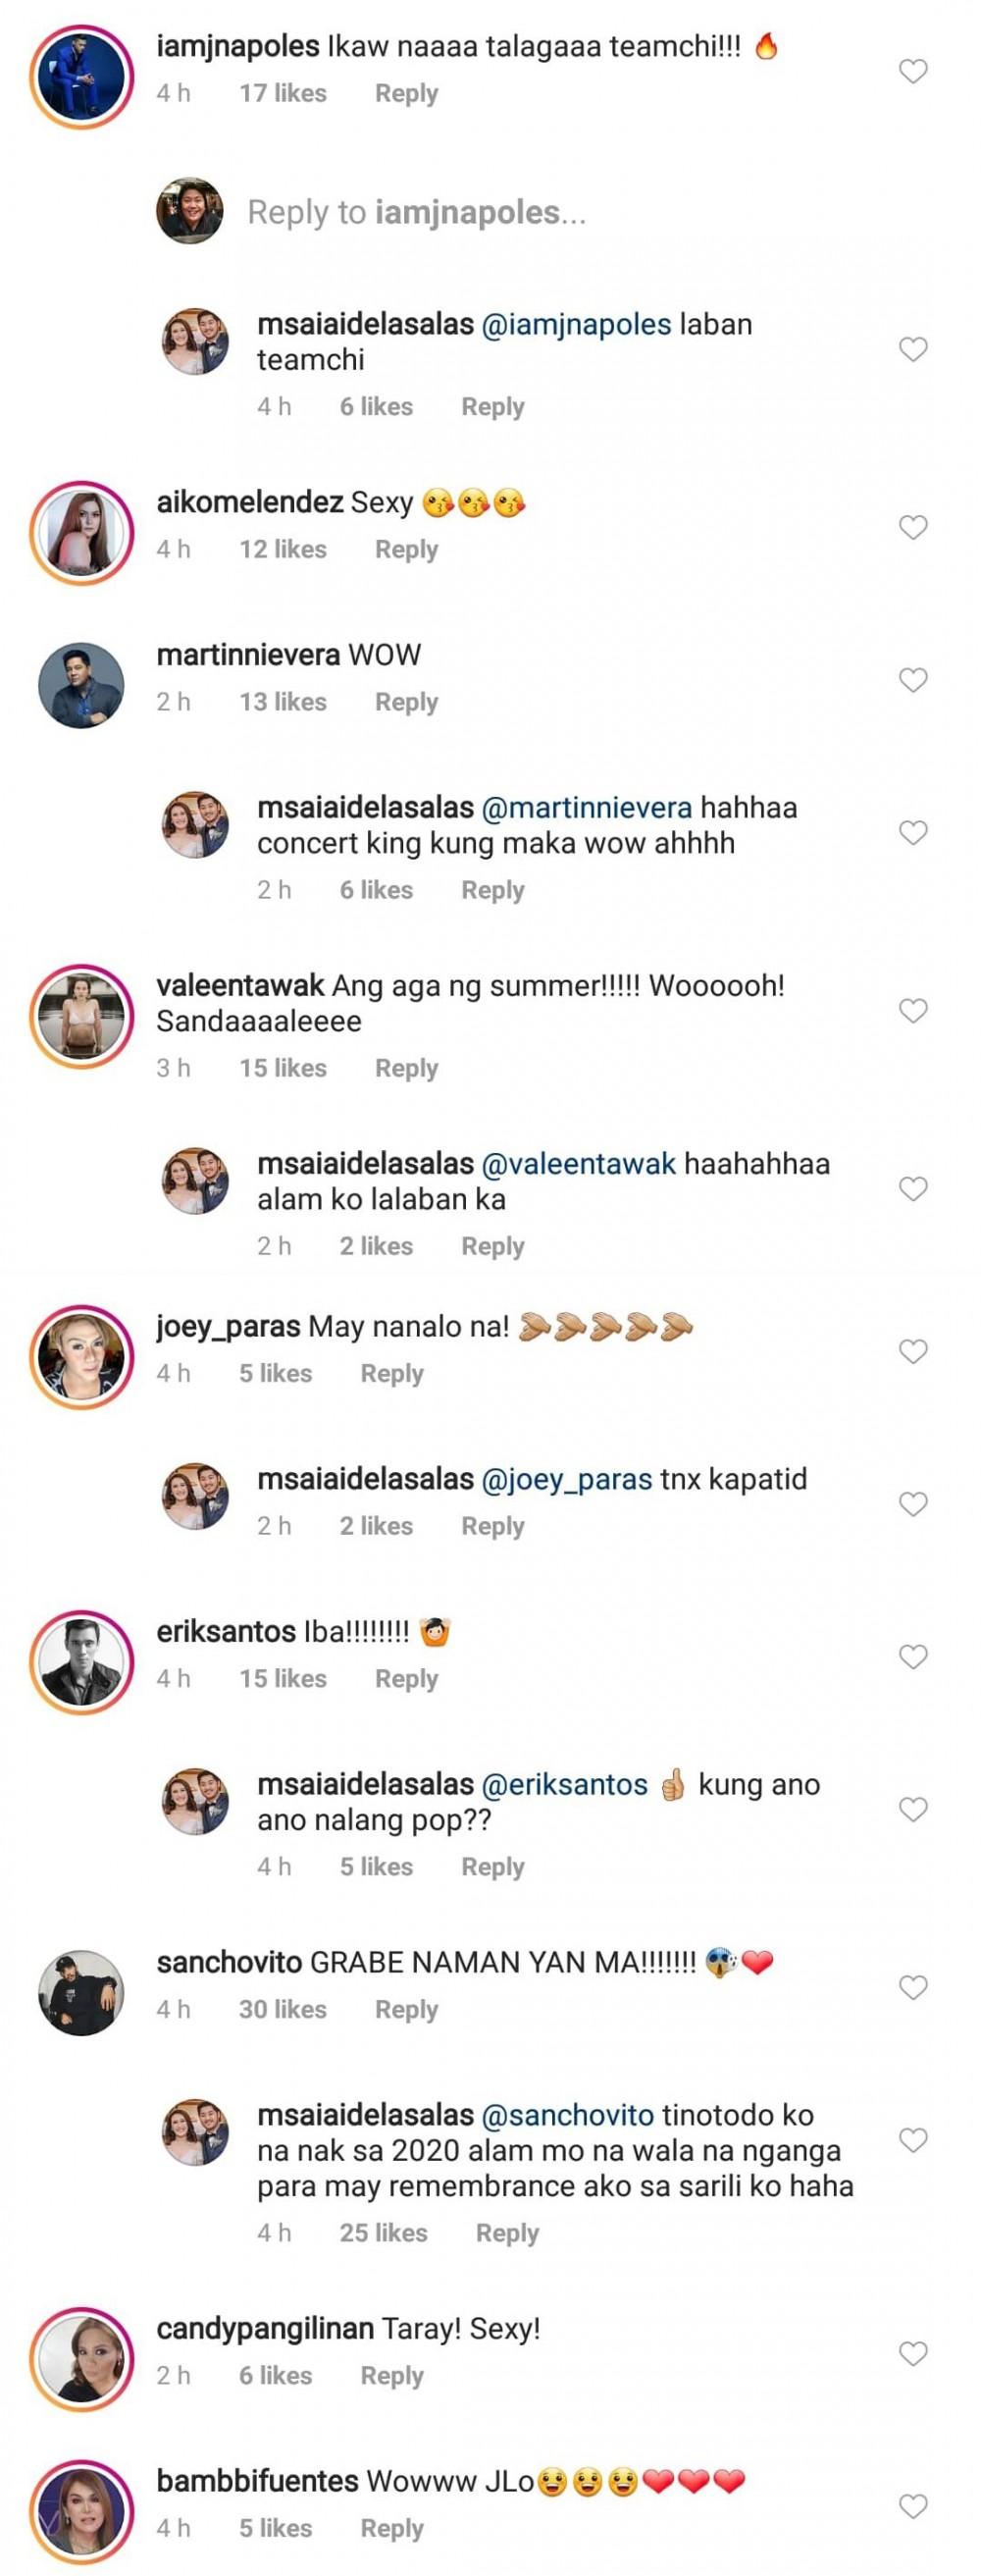Focus the Reply to iamjnapoles input field
Image resolution: width=981 pixels, height=2576 pixels.
pyautogui.click(x=416, y=211)
